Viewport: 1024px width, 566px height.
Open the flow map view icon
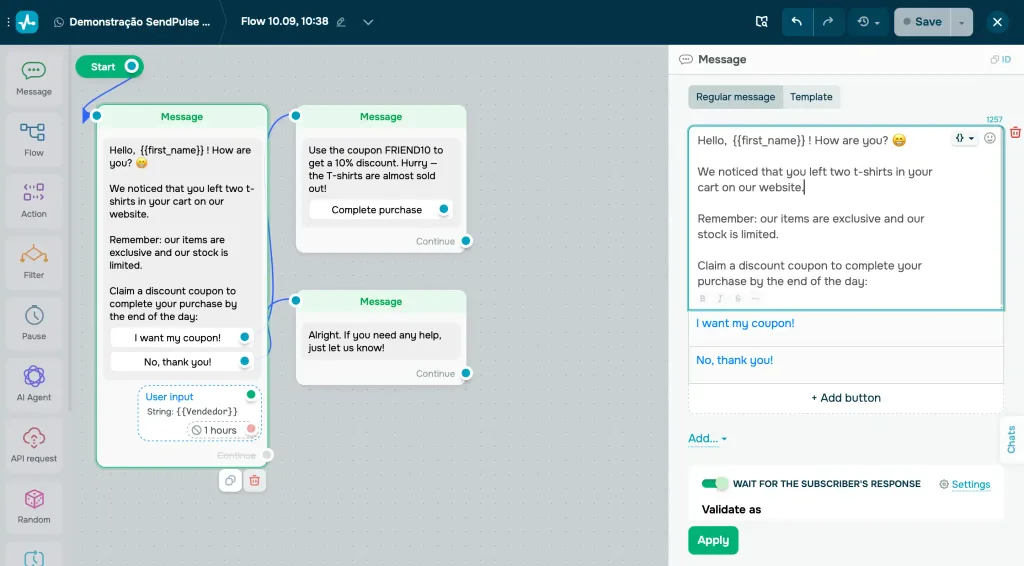(761, 22)
